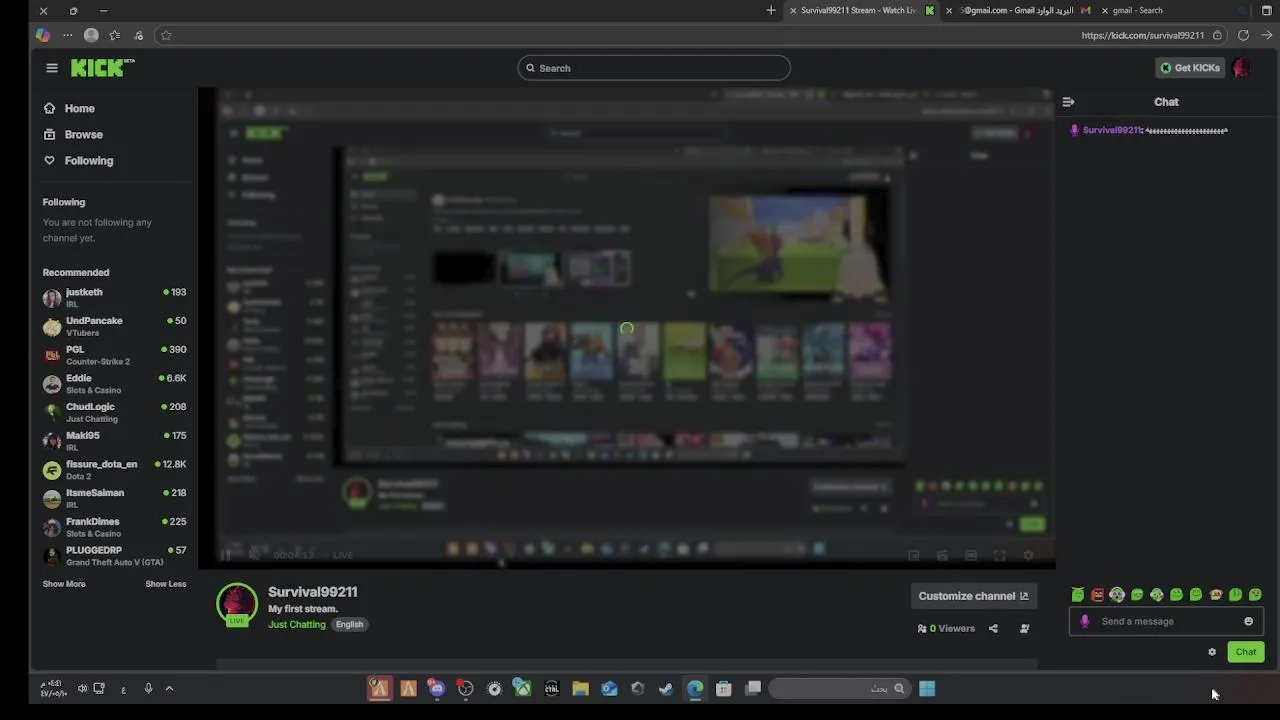Click the Get KICKs button

pos(1190,68)
